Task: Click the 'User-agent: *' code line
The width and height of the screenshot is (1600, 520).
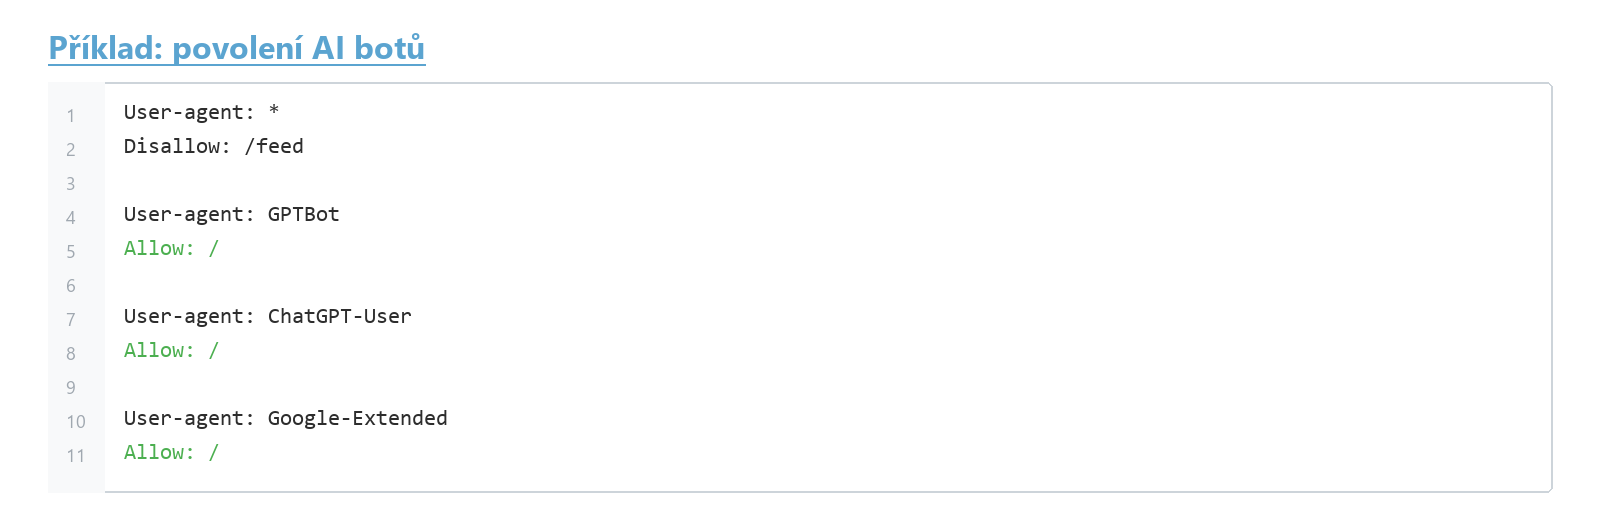Action: coord(201,112)
